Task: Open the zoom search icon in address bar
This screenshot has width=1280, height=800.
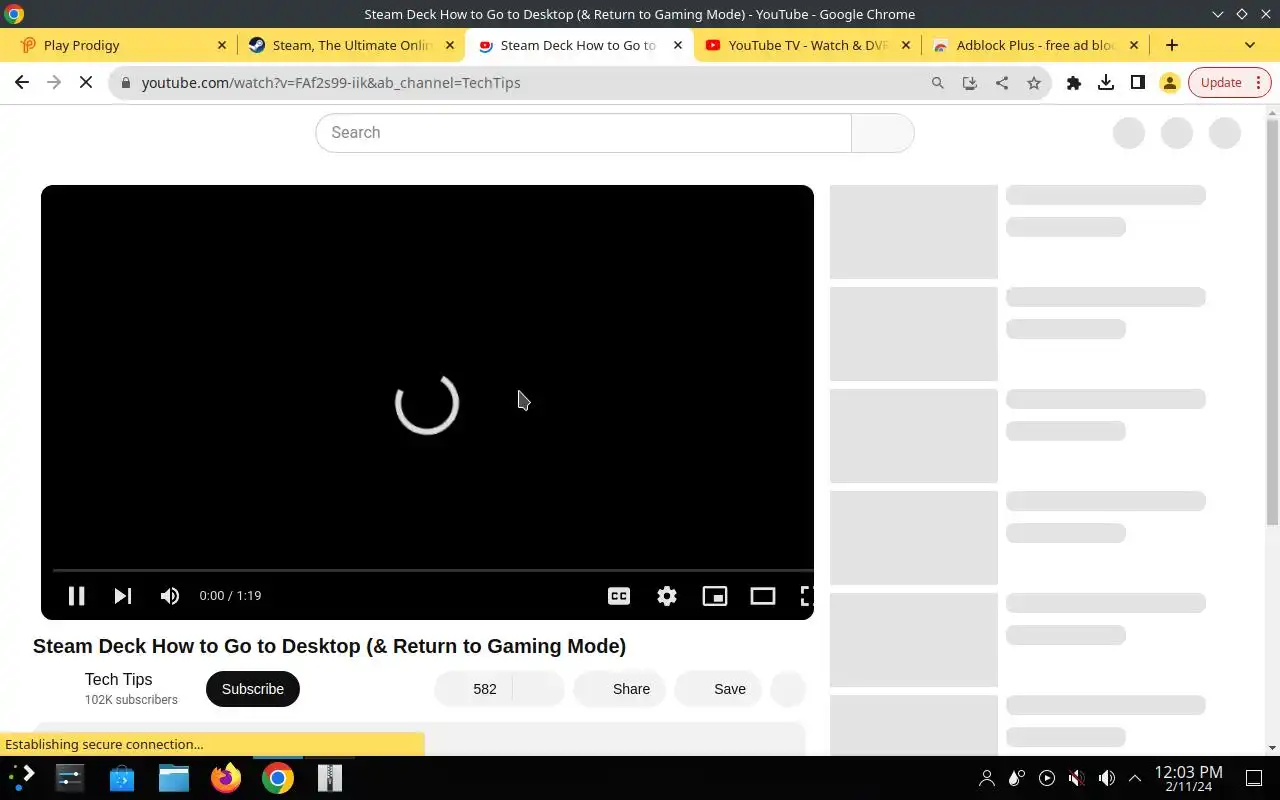Action: point(938,83)
